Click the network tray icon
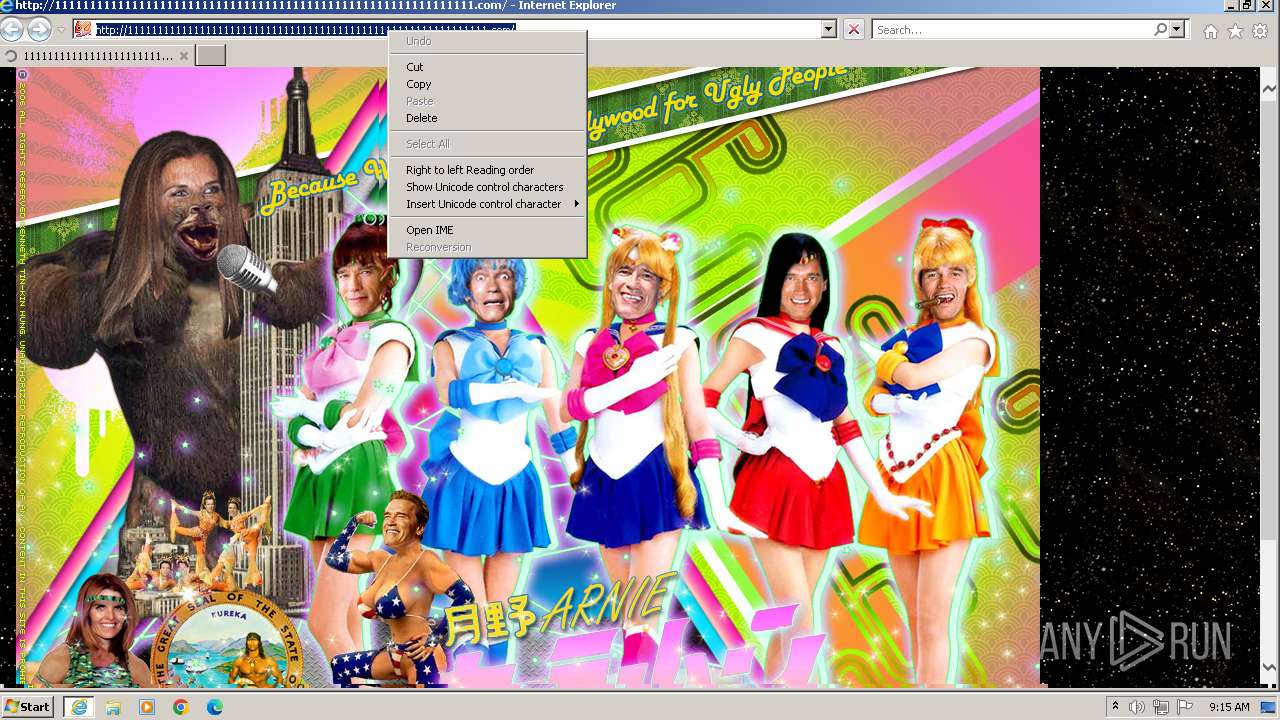 click(x=1161, y=707)
